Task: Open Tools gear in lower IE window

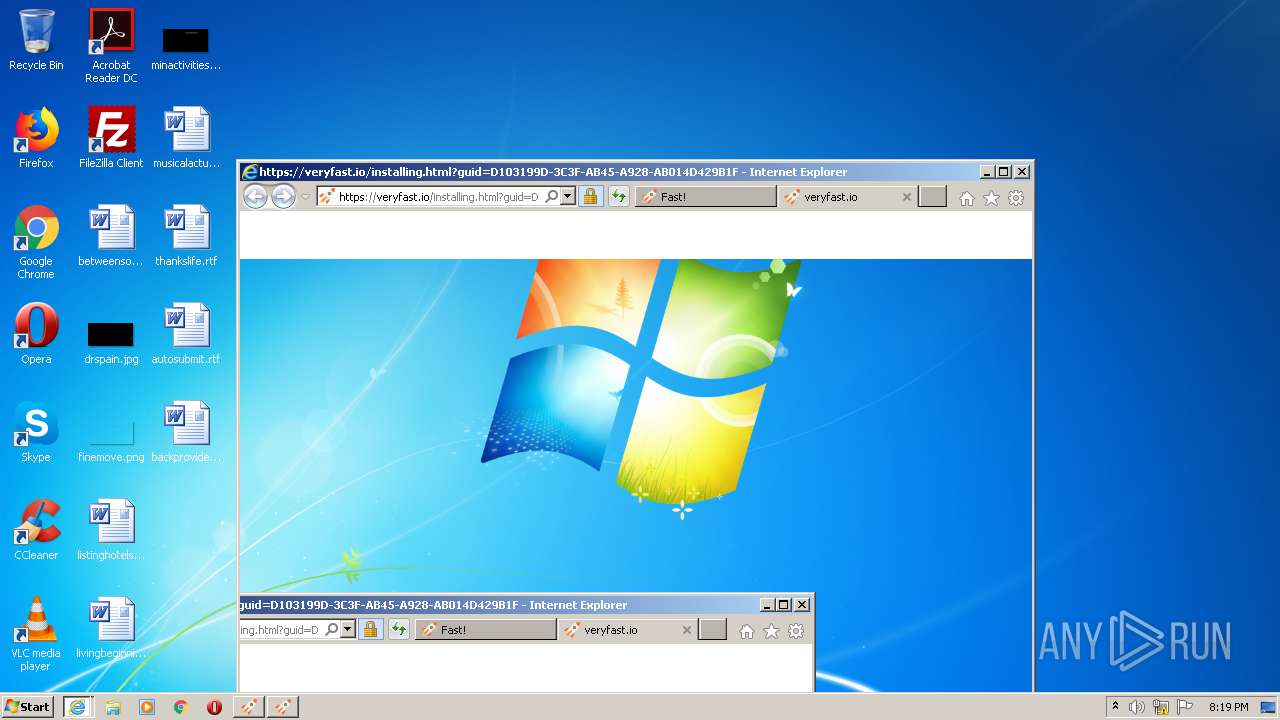Action: pos(796,631)
